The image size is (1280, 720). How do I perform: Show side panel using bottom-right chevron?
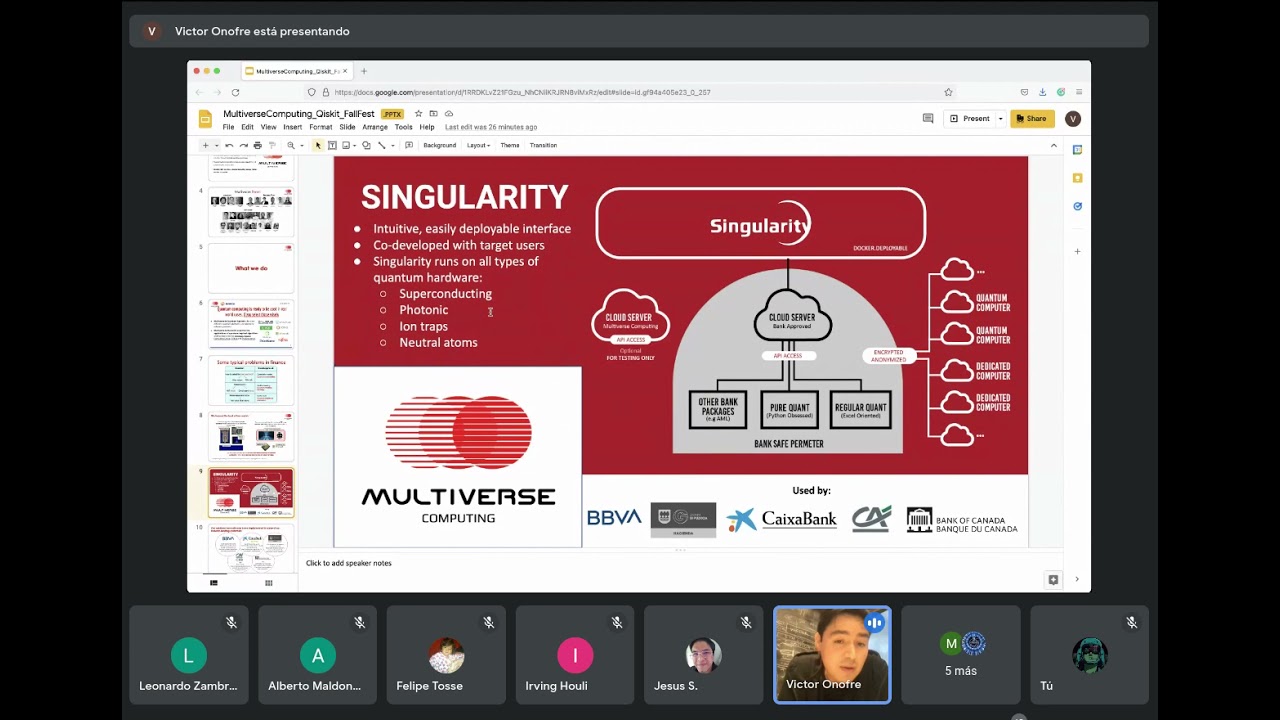1077,579
